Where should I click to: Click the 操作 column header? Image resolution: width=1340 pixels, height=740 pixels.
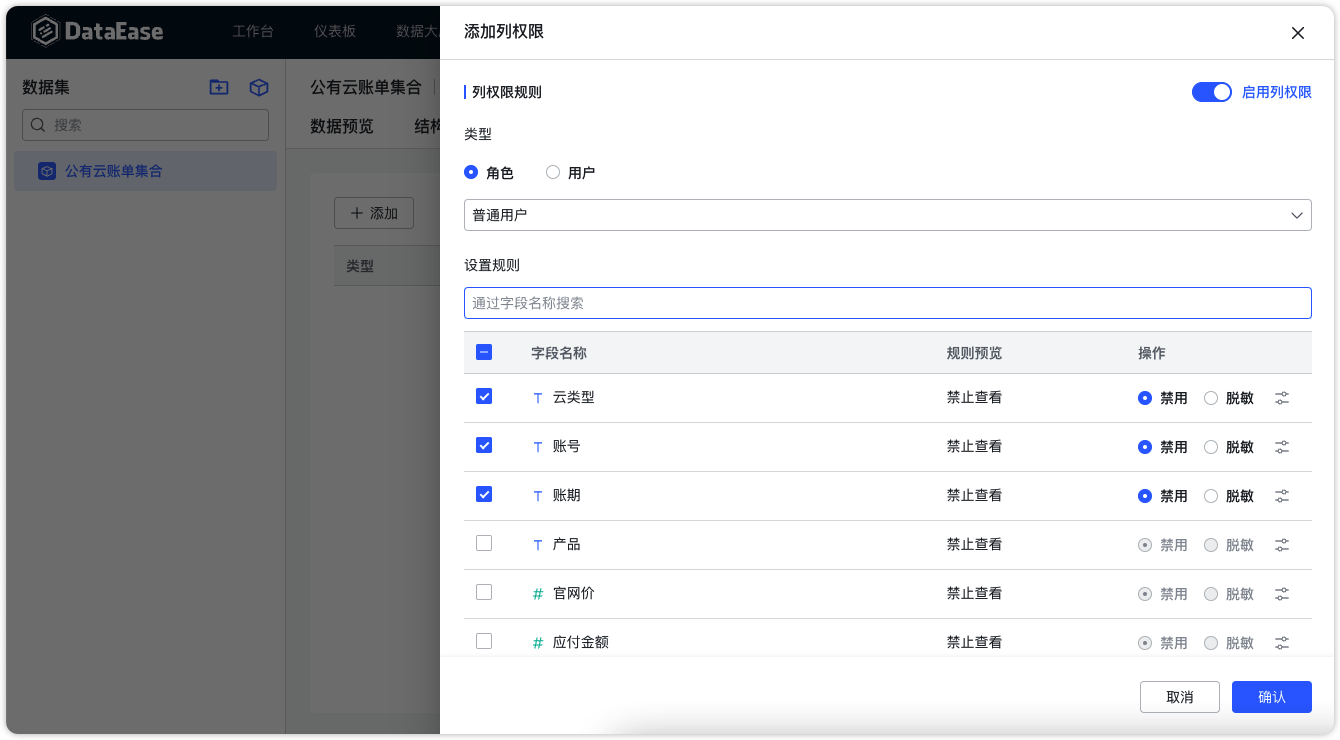1152,353
